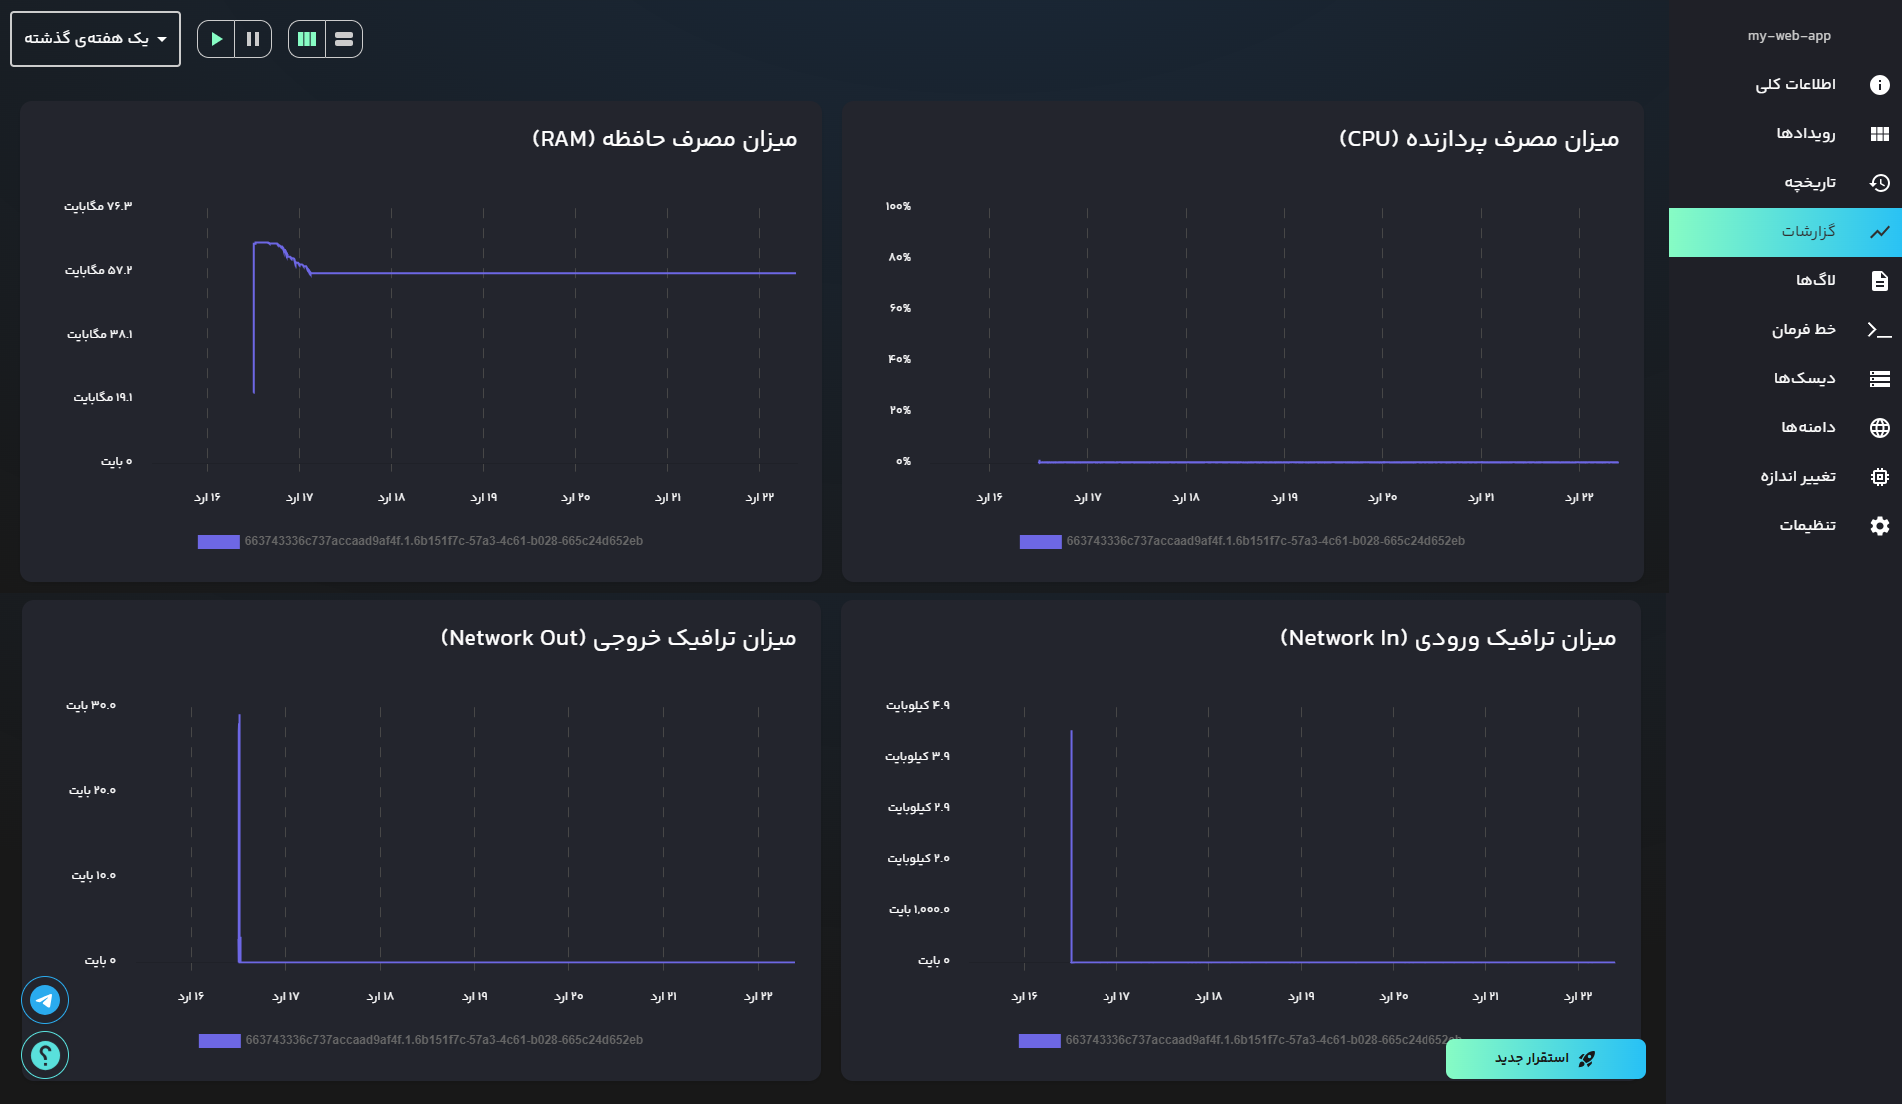Click the RAM chart title میزان مصرف حافظه
The height and width of the screenshot is (1104, 1902).
664,139
